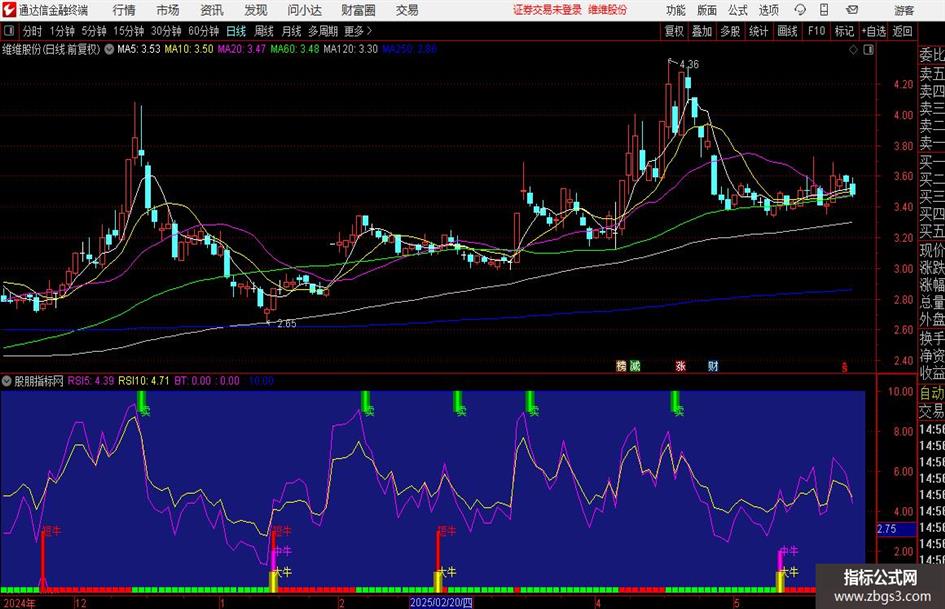Click the RSI5: 4.39 indicator value

90,381
